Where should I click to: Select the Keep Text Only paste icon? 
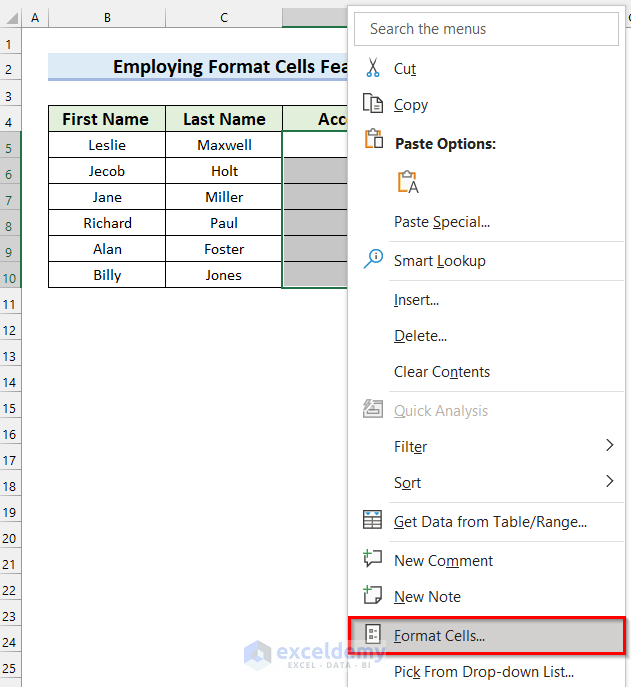(407, 182)
